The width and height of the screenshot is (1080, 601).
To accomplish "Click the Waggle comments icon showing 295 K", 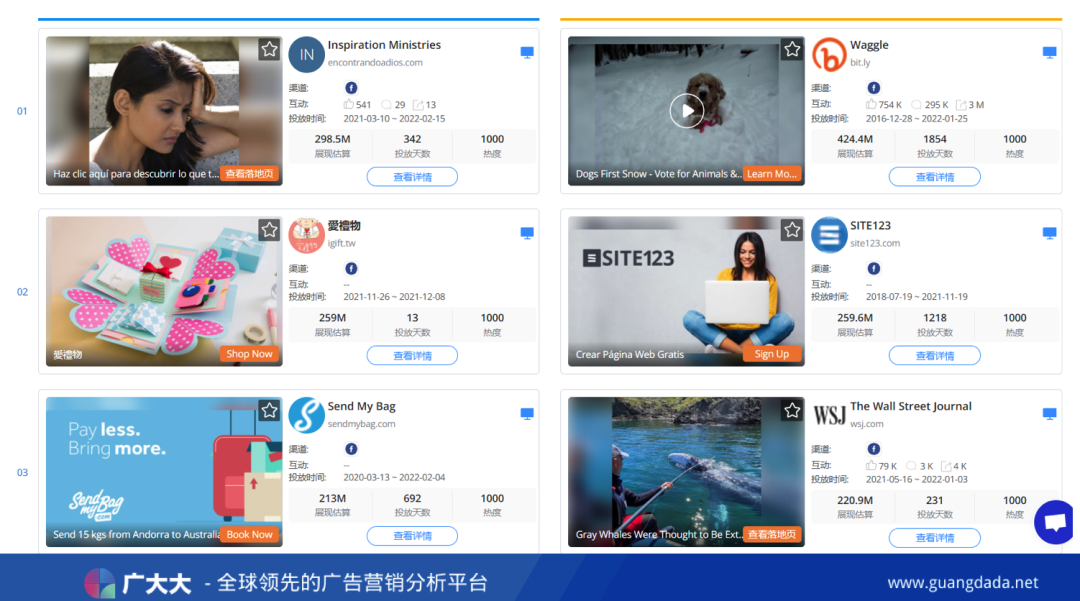I will pos(916,105).
